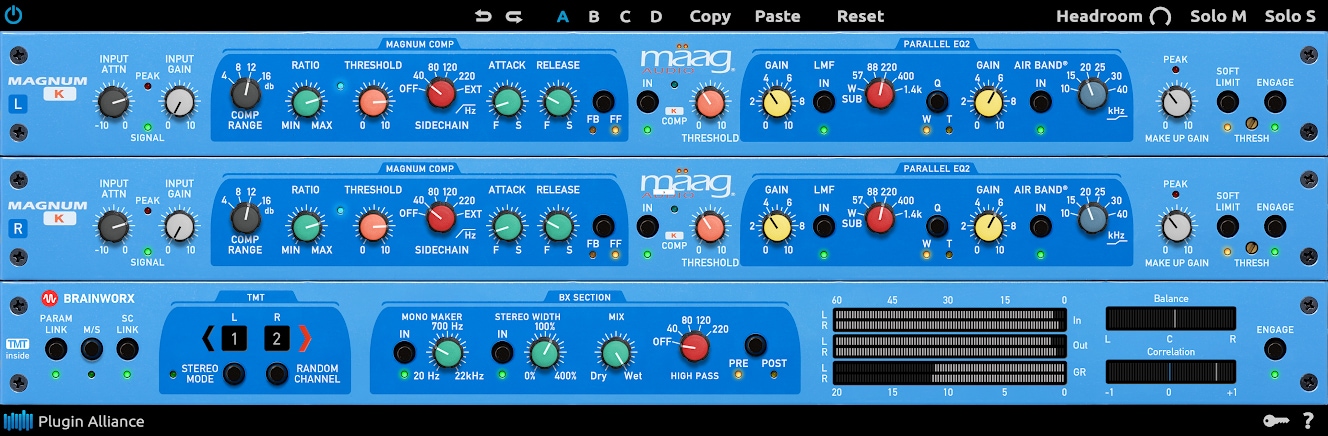Click the Brainworx logo
1328x436 pixels.
point(88,298)
